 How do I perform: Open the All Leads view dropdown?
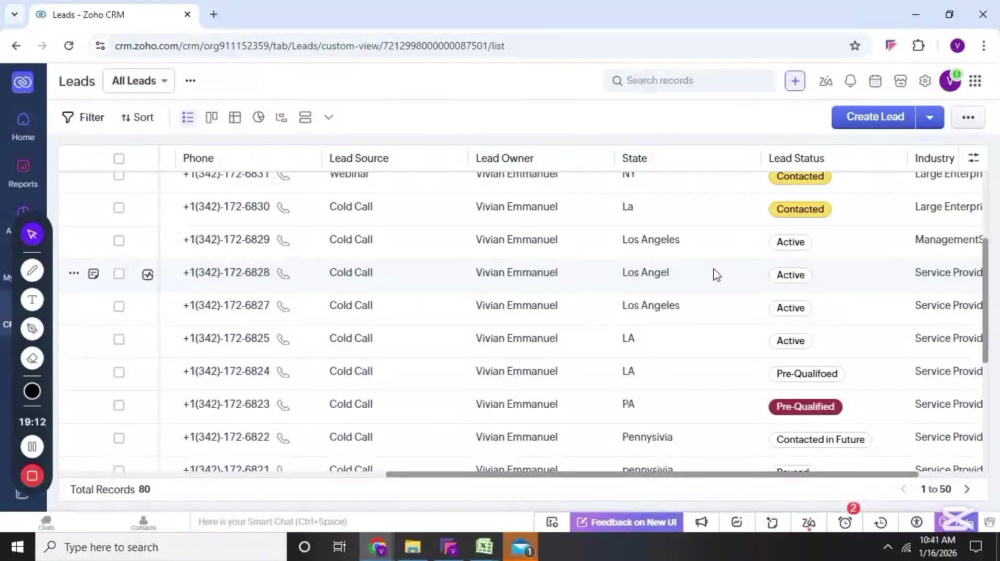click(x=139, y=81)
